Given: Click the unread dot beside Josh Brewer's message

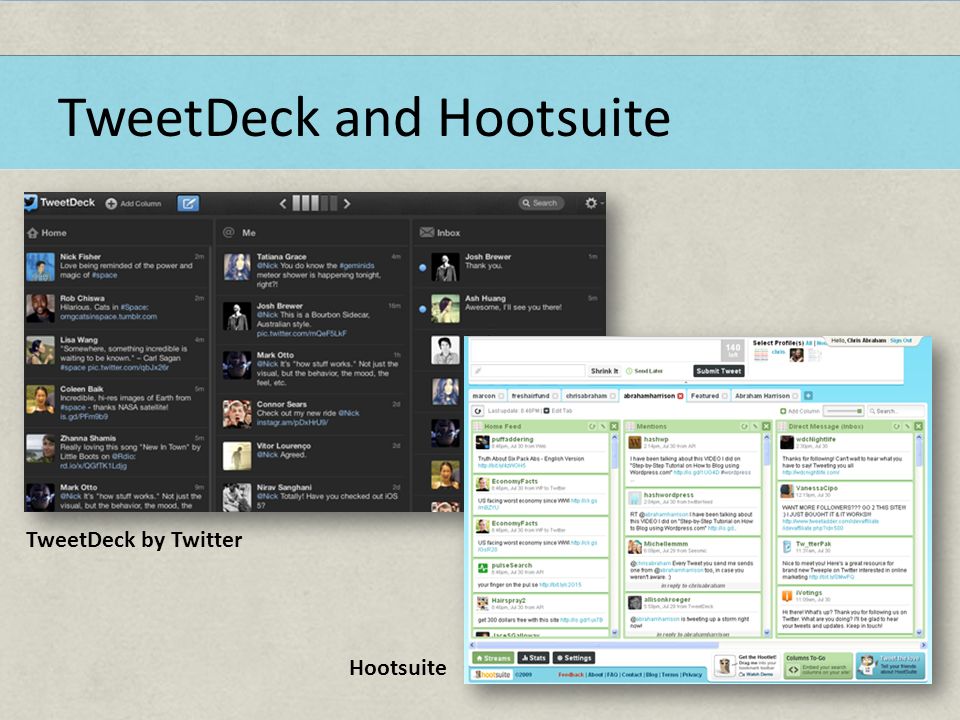Looking at the screenshot, I should pyautogui.click(x=422, y=268).
